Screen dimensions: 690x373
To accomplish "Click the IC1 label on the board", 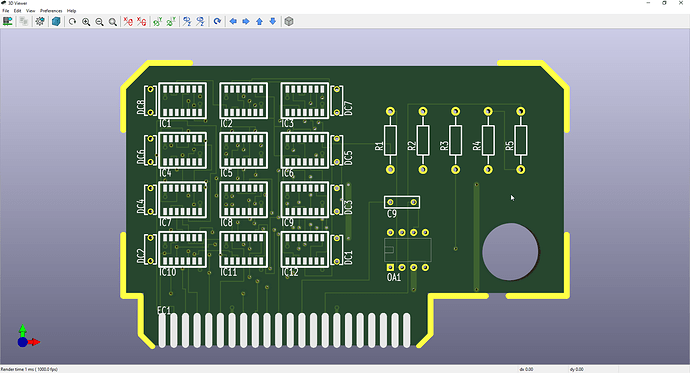I will [165, 124].
